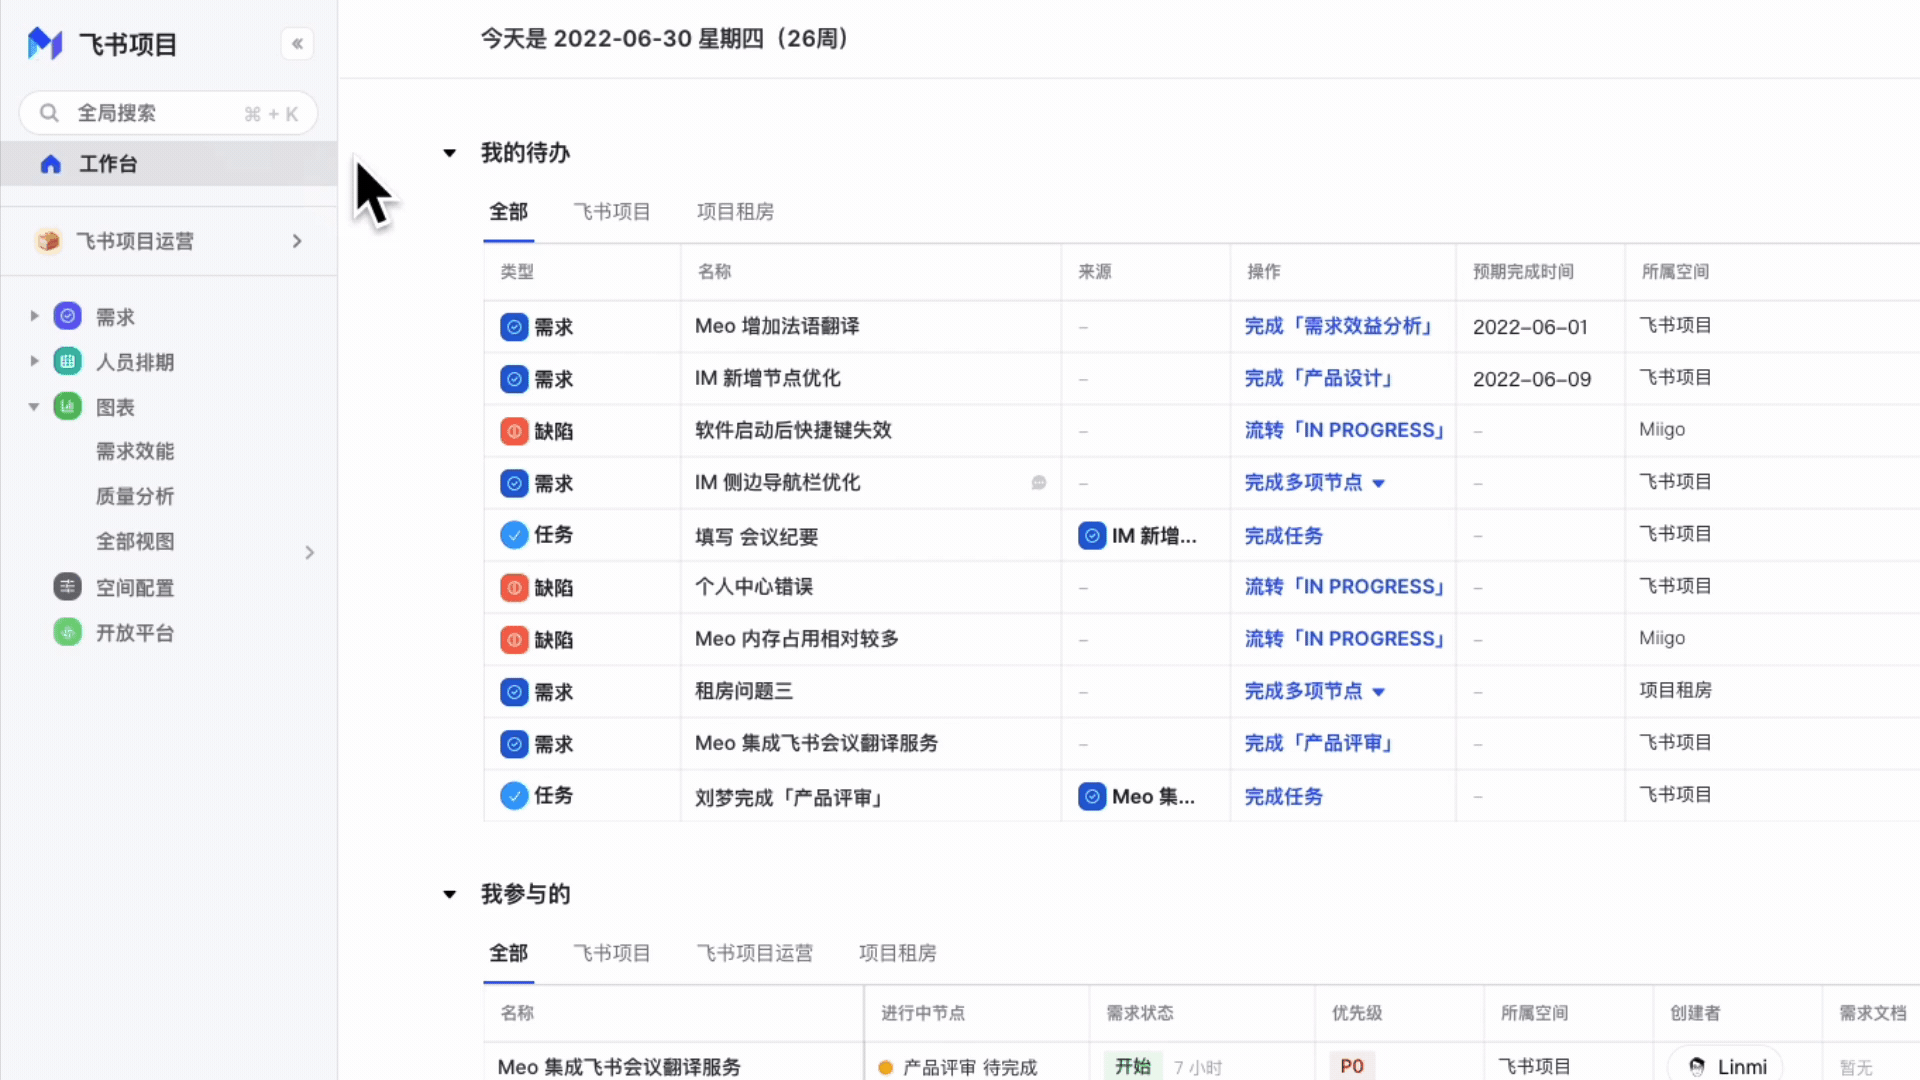Click the 飞书项目运营 space avatar icon
This screenshot has width=1920, height=1080.
tap(48, 241)
